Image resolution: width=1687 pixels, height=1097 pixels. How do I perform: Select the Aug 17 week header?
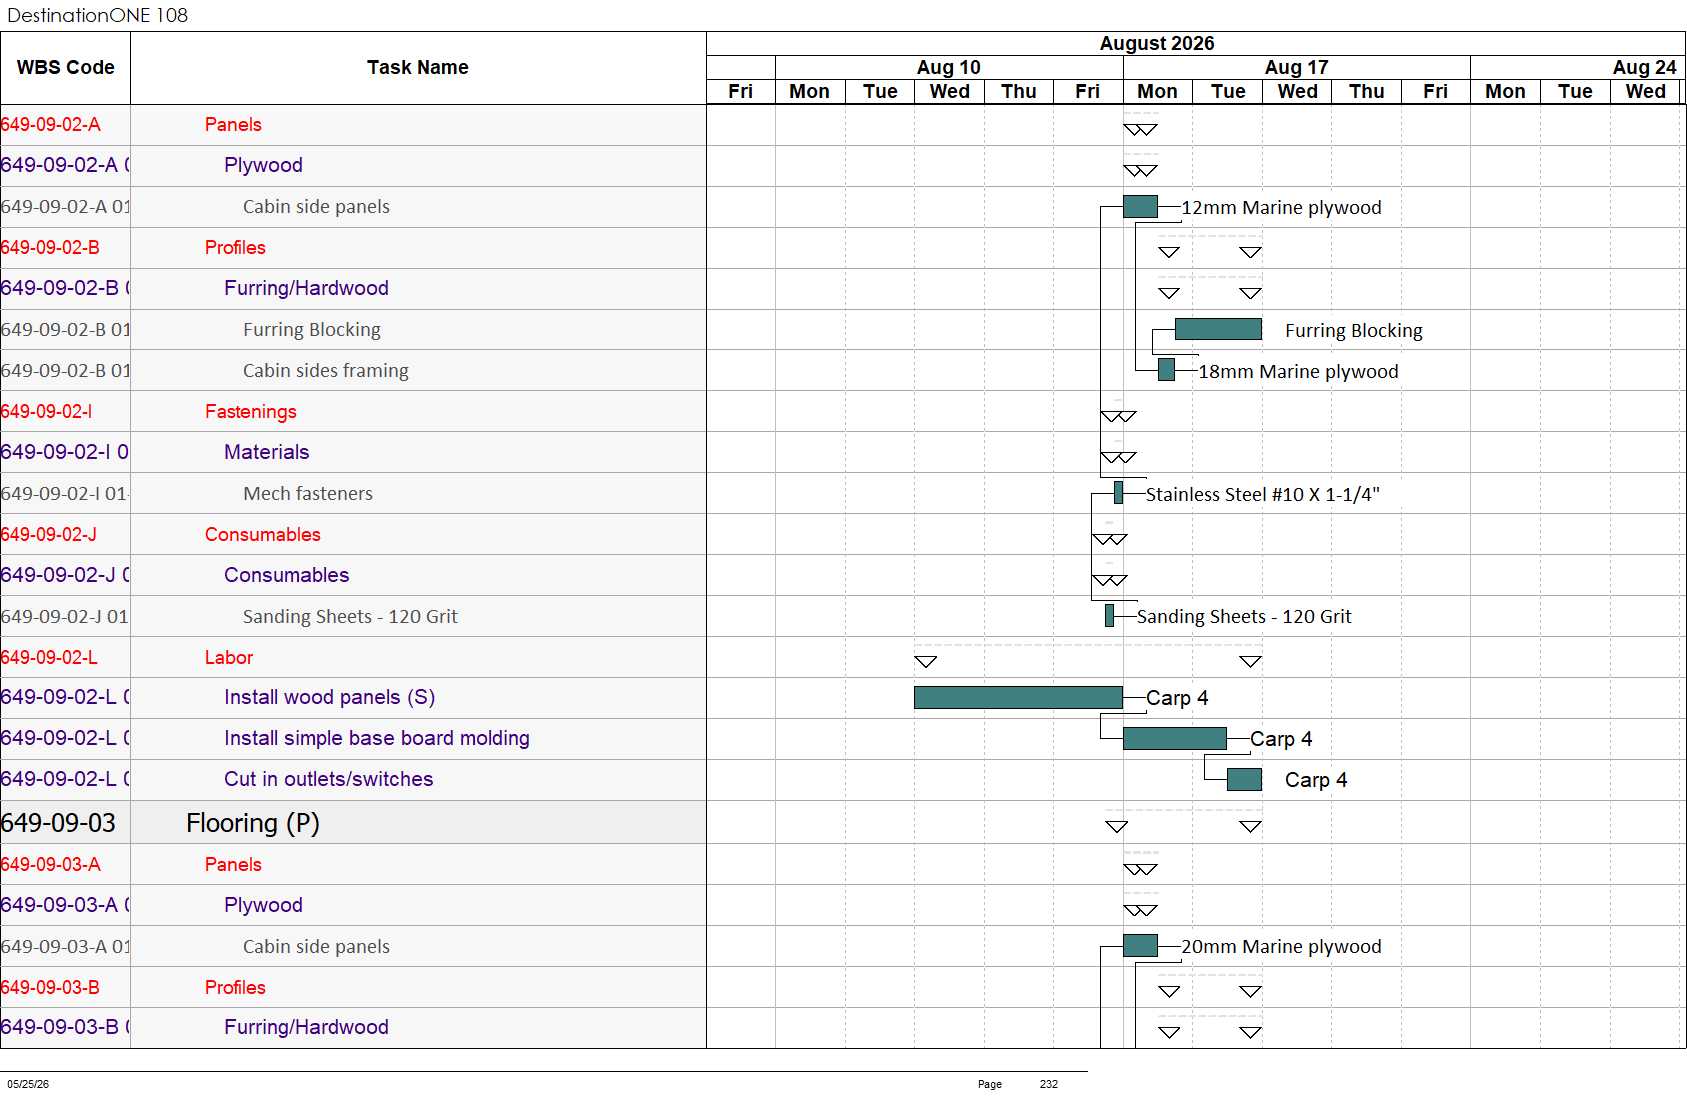1297,67
